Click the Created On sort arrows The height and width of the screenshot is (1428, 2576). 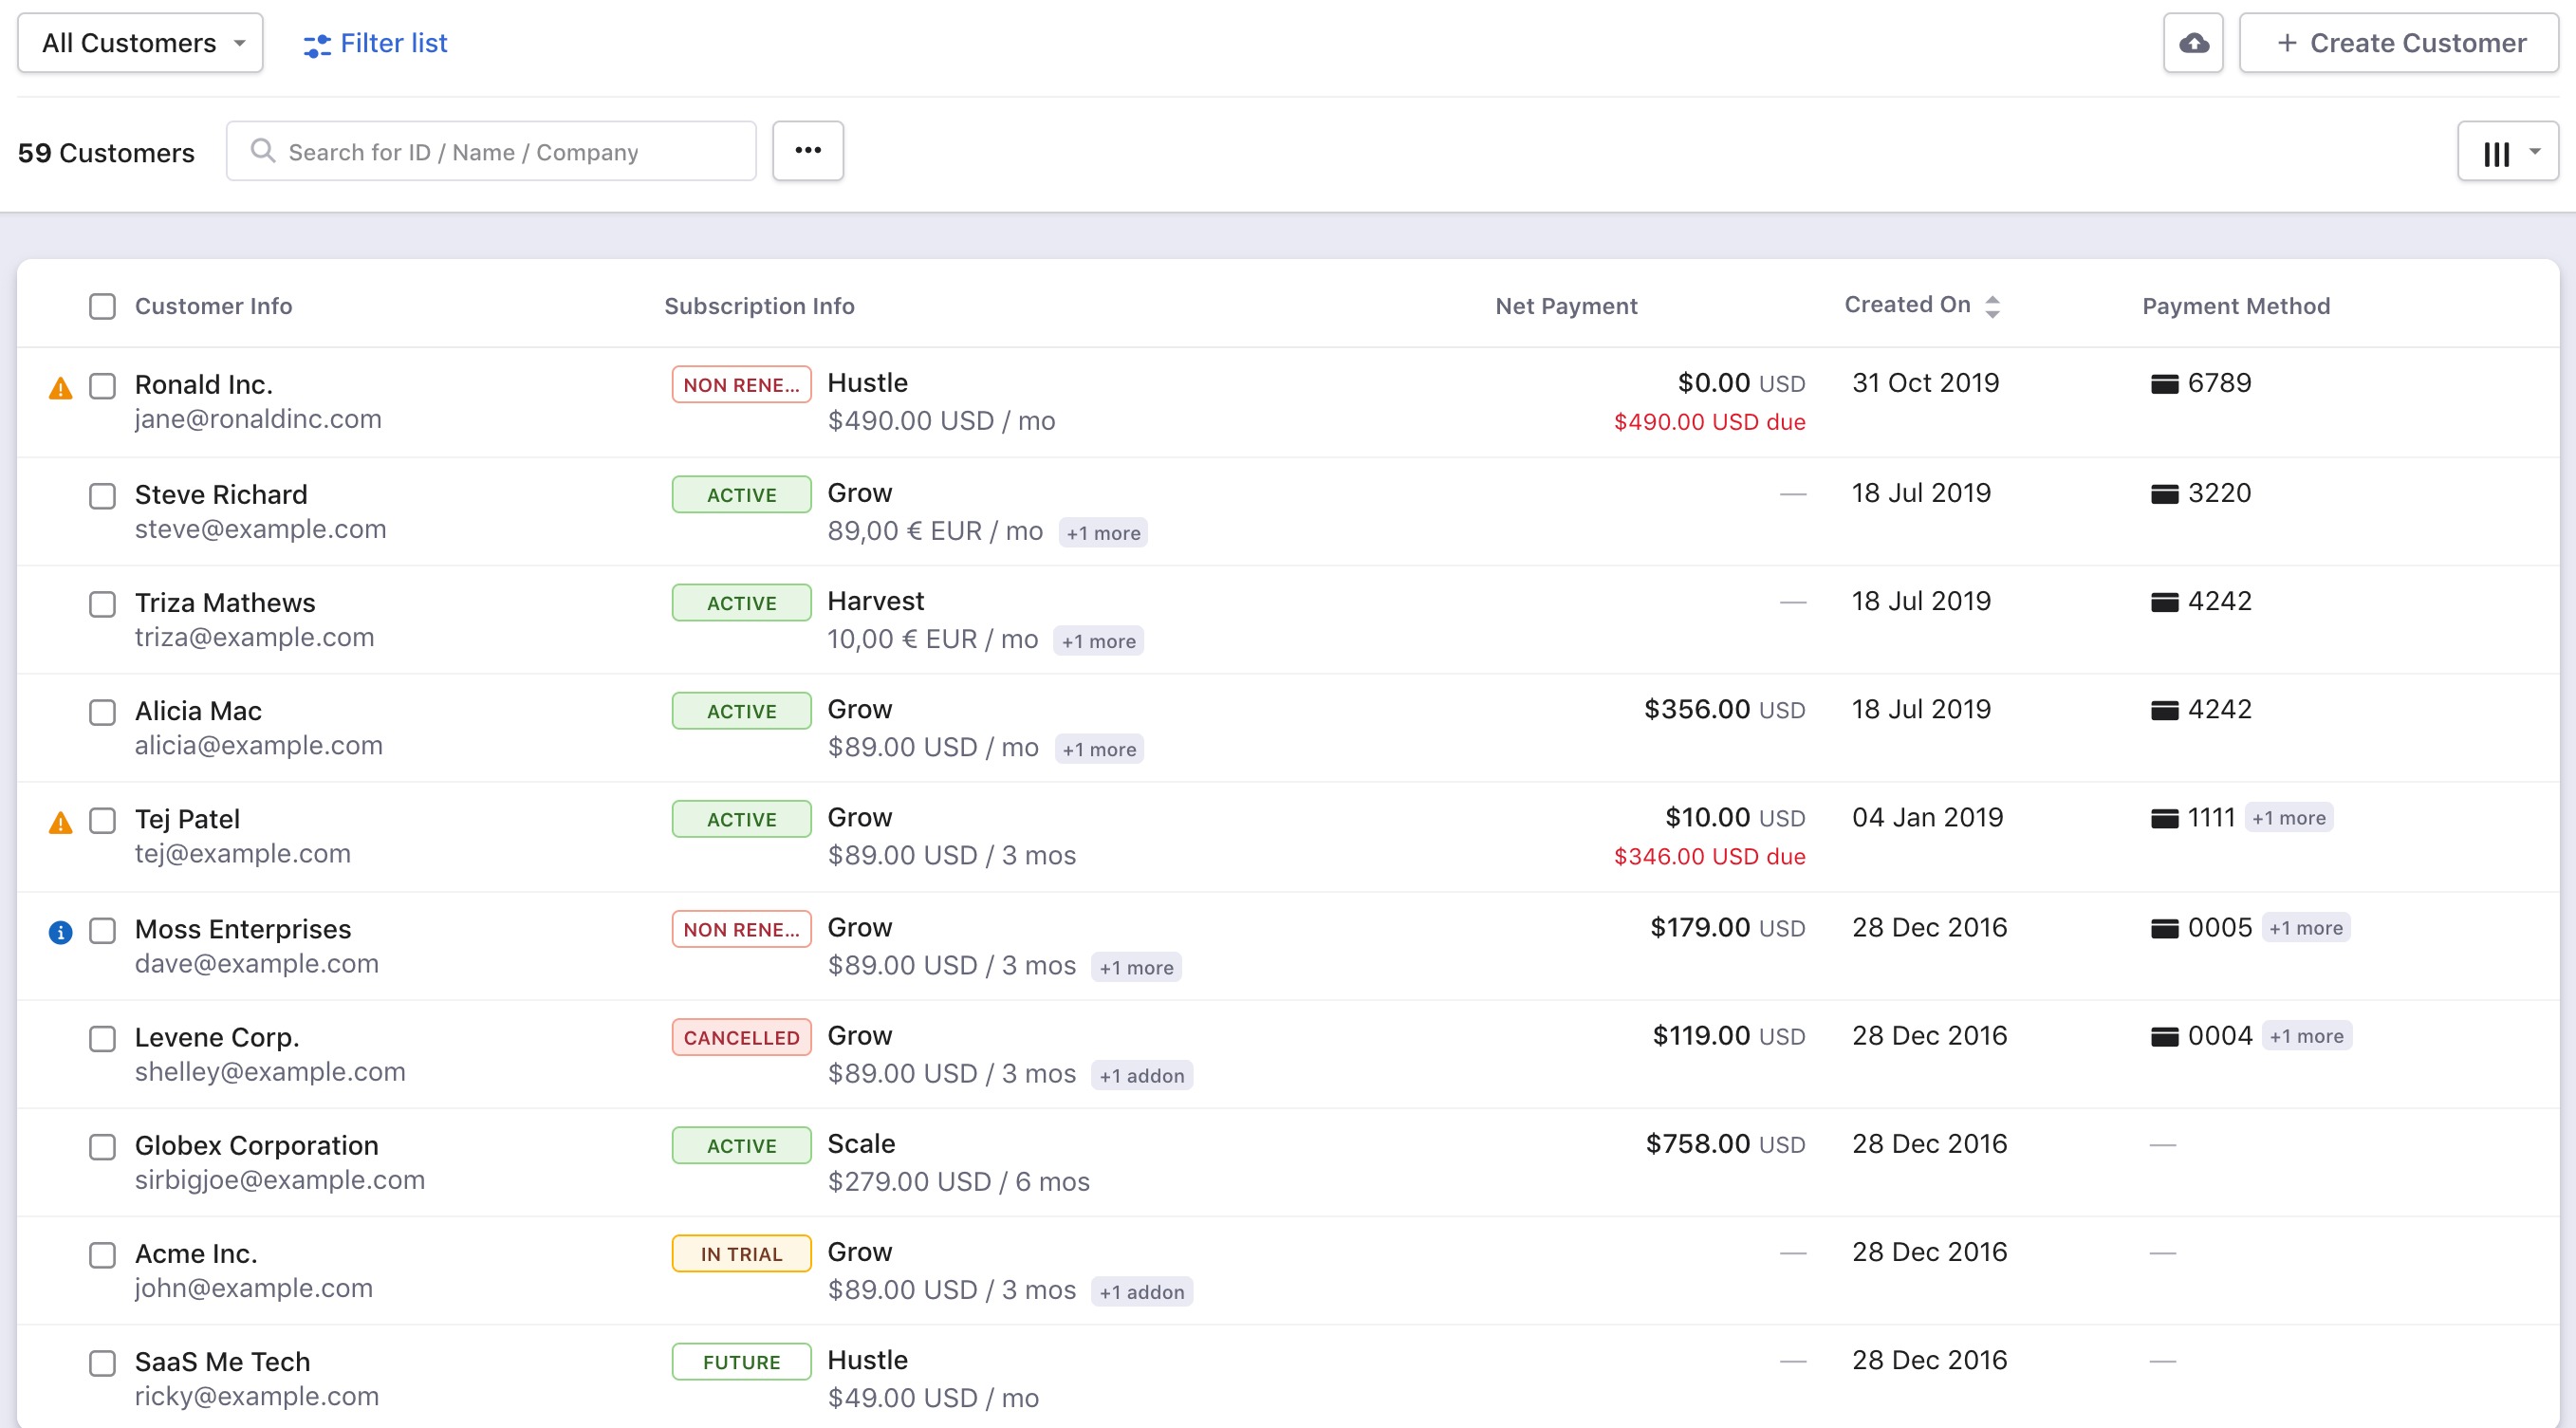(x=1992, y=306)
